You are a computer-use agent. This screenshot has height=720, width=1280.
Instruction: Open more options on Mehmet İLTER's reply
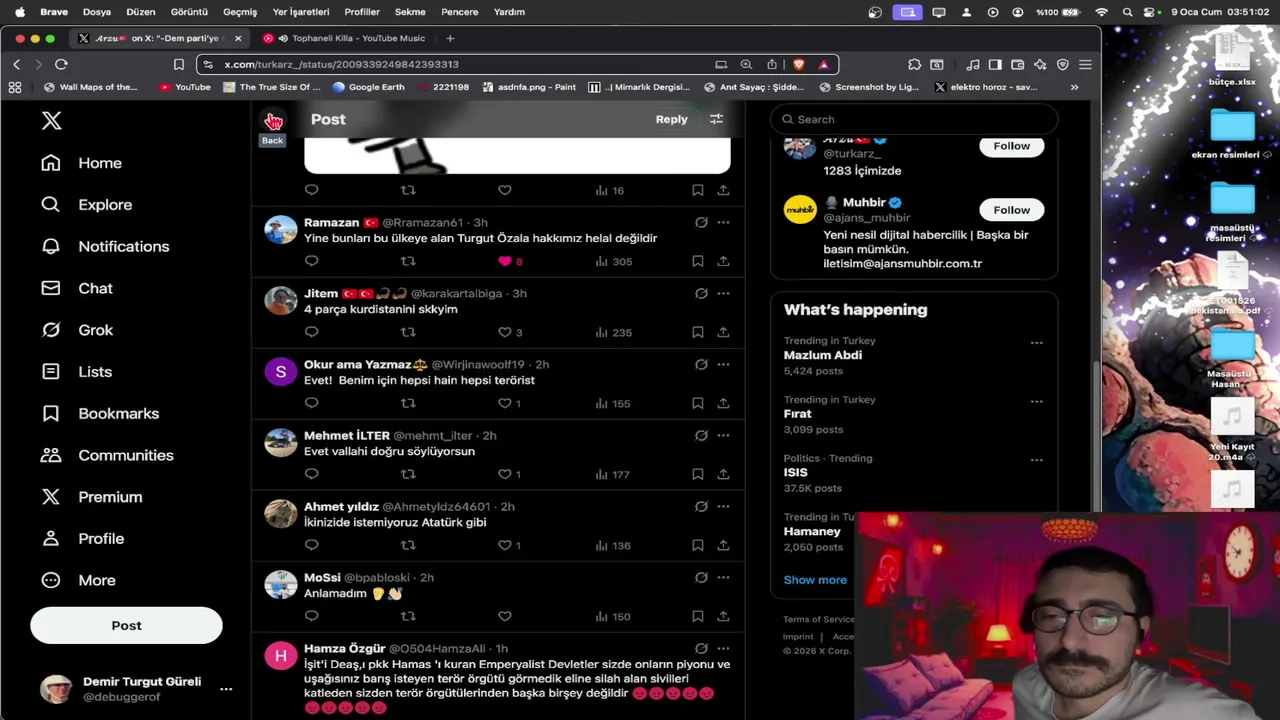click(x=723, y=435)
